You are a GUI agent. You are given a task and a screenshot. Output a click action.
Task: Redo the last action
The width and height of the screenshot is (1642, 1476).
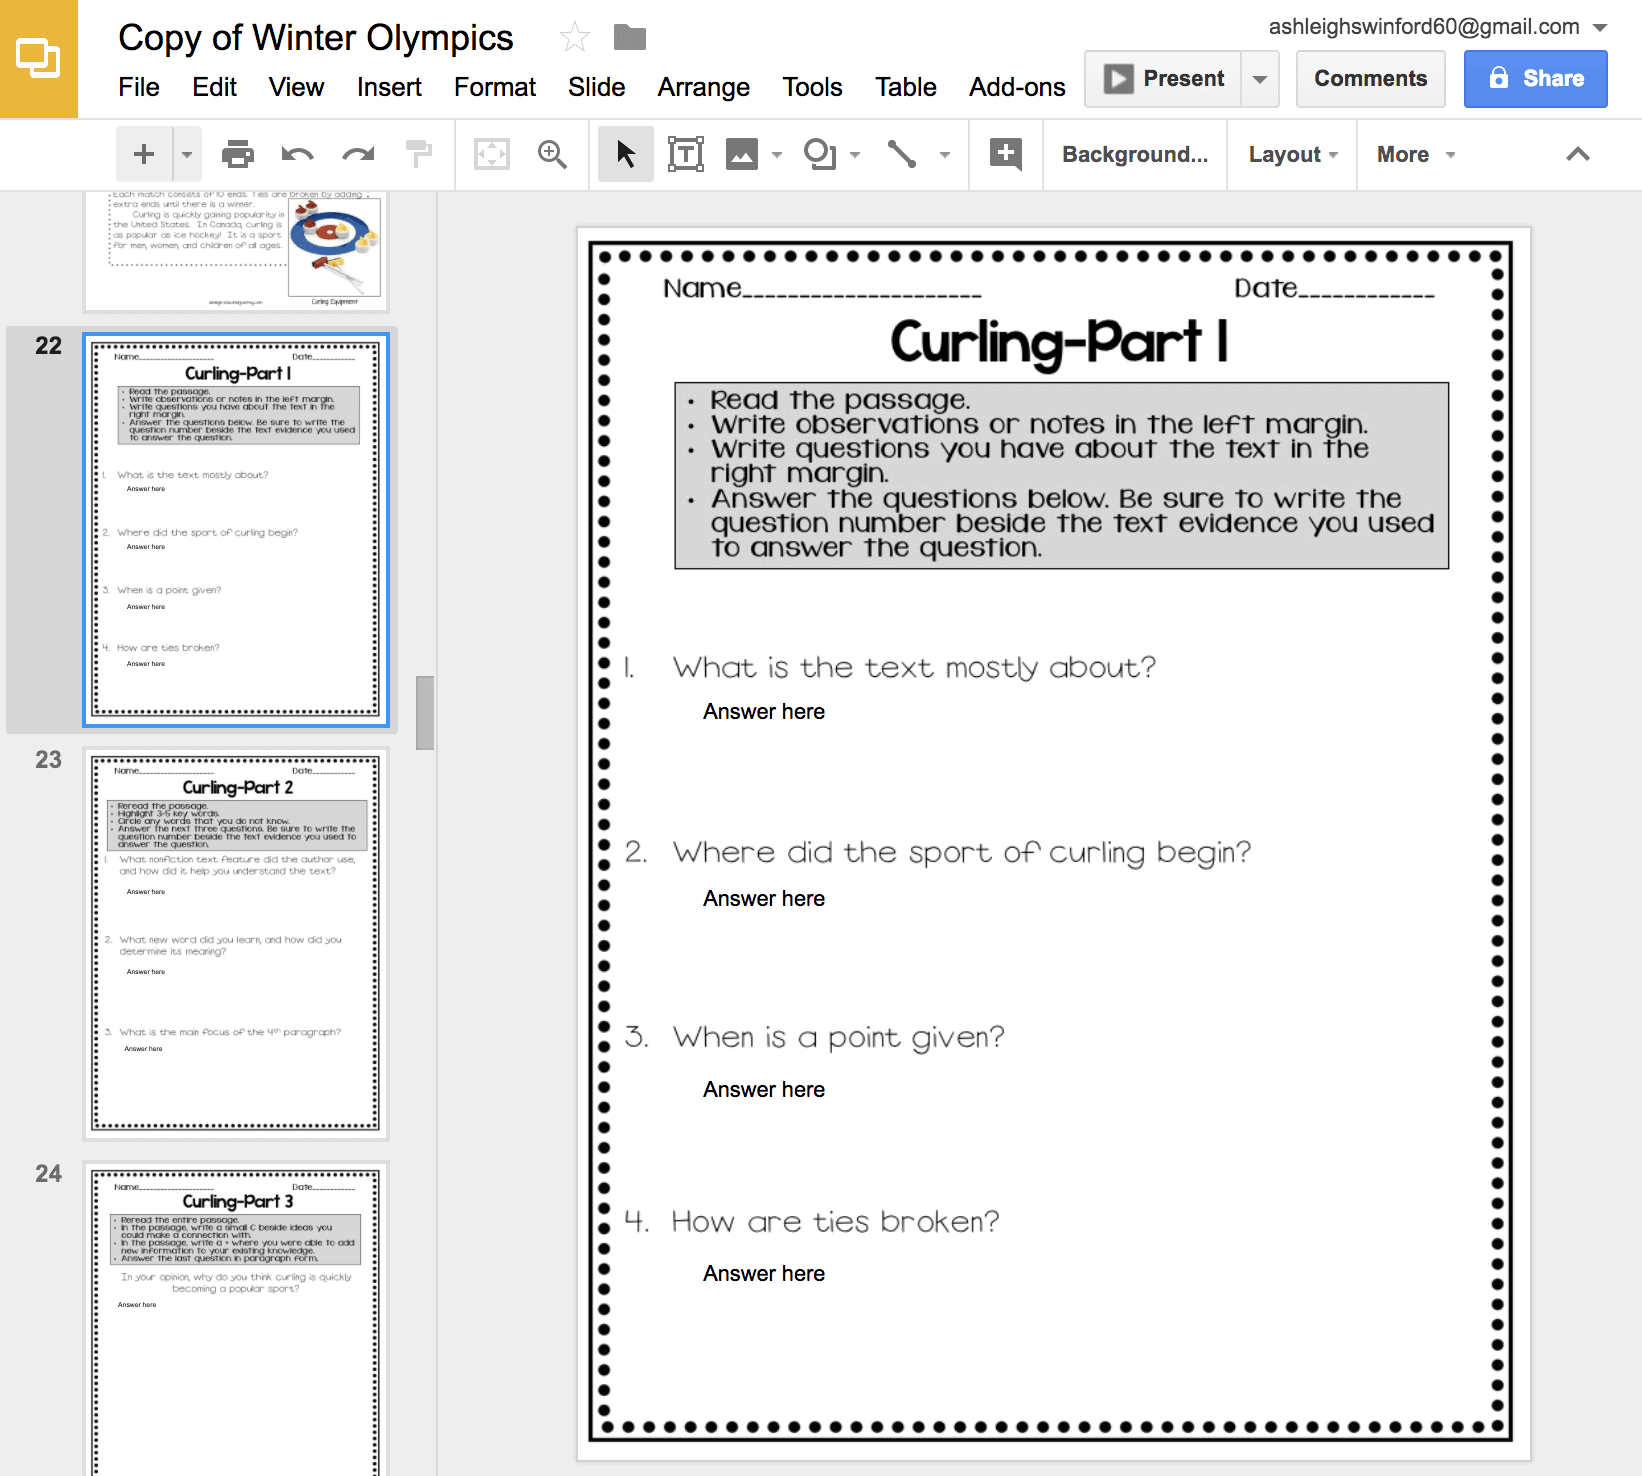click(x=358, y=154)
